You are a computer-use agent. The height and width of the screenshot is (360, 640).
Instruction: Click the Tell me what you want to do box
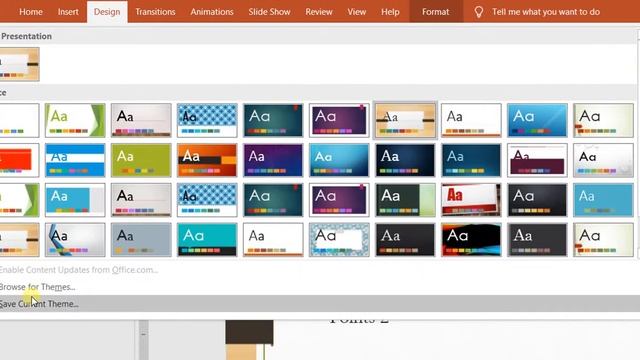[x=546, y=12]
